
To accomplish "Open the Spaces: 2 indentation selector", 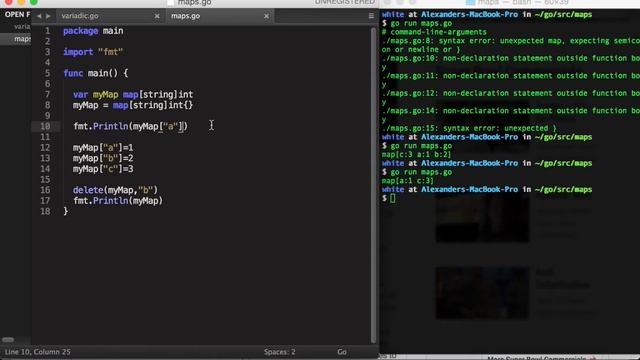I will click(x=280, y=352).
